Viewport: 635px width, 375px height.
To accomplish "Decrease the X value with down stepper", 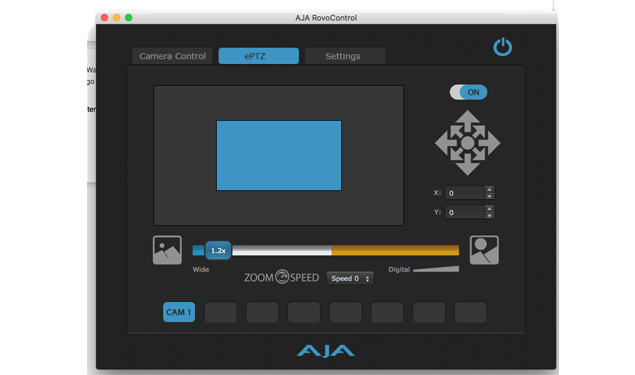I will pos(489,196).
